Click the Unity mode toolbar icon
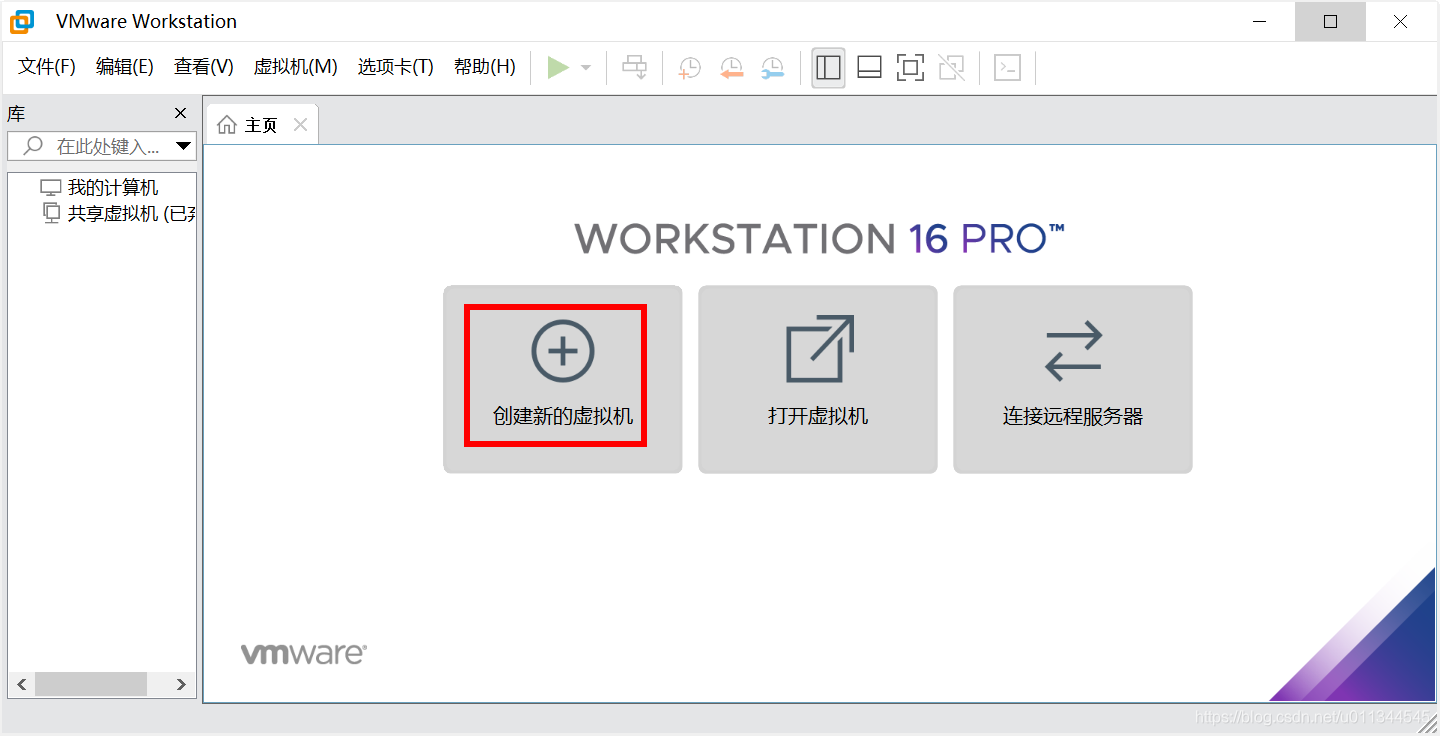 952,67
